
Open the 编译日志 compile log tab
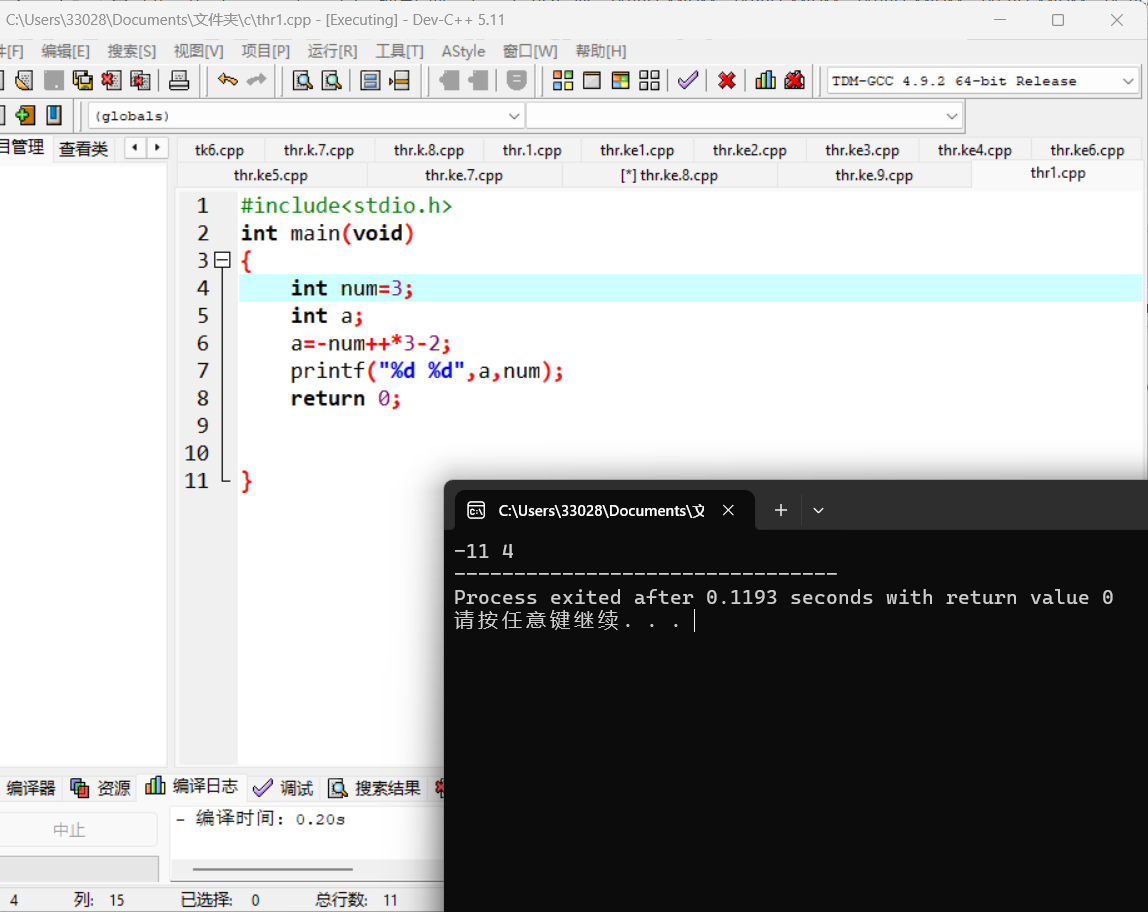pyautogui.click(x=192, y=786)
